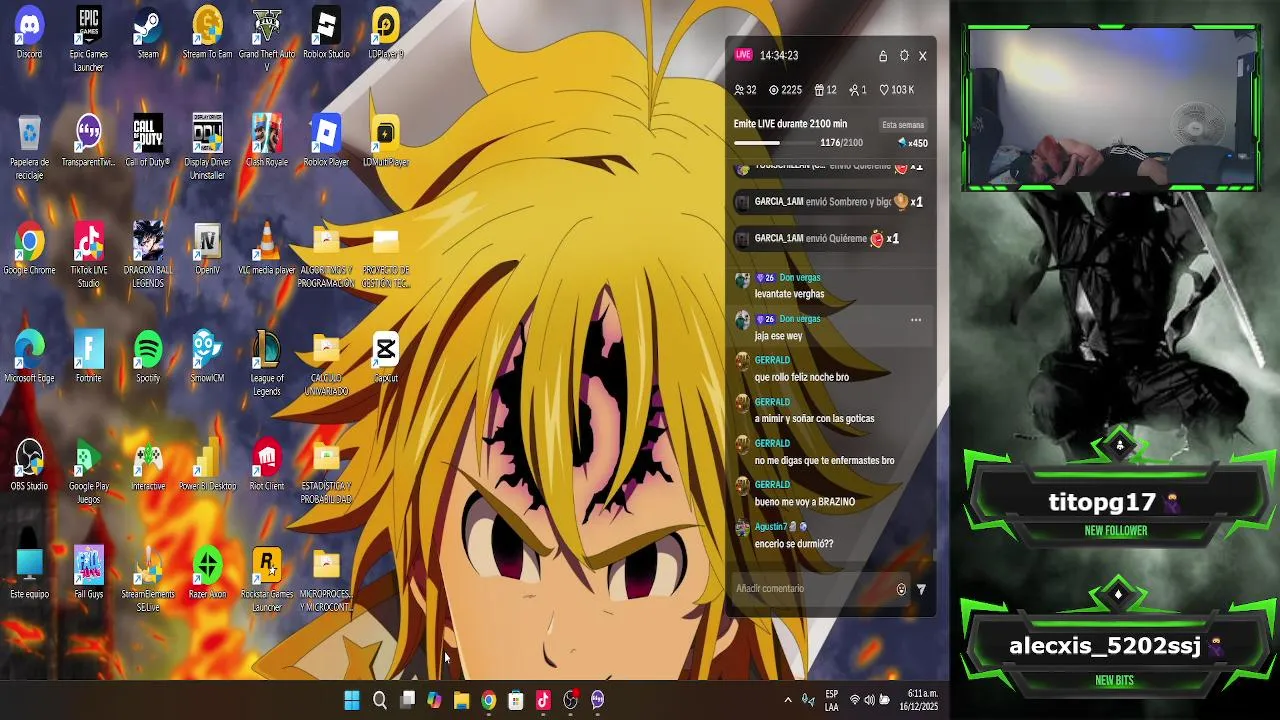1280x720 pixels.
Task: Switch to OBS Studio in taskbar
Action: coord(570,700)
